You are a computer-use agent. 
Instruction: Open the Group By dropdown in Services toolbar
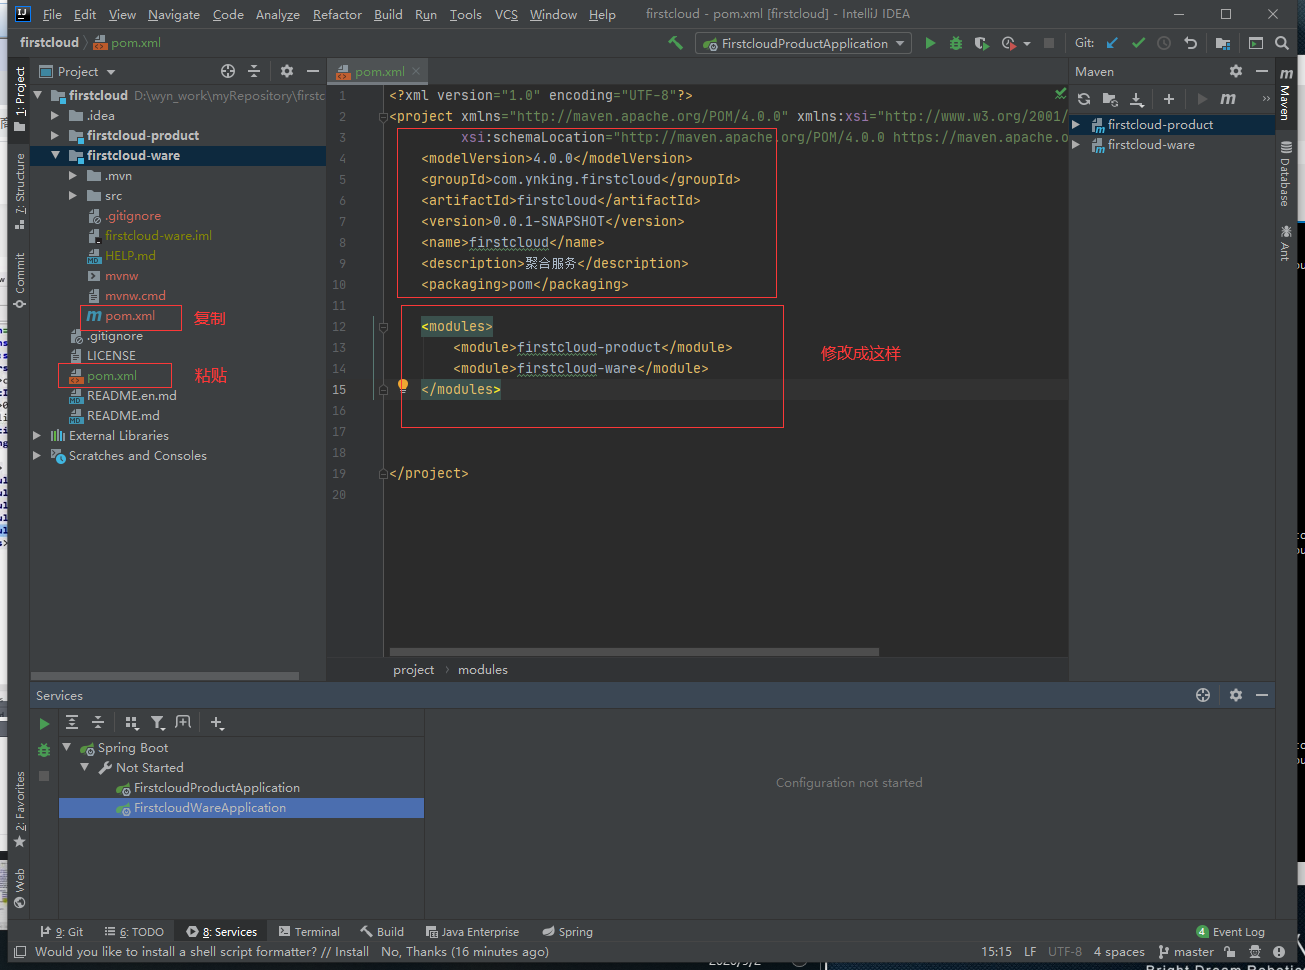point(132,722)
